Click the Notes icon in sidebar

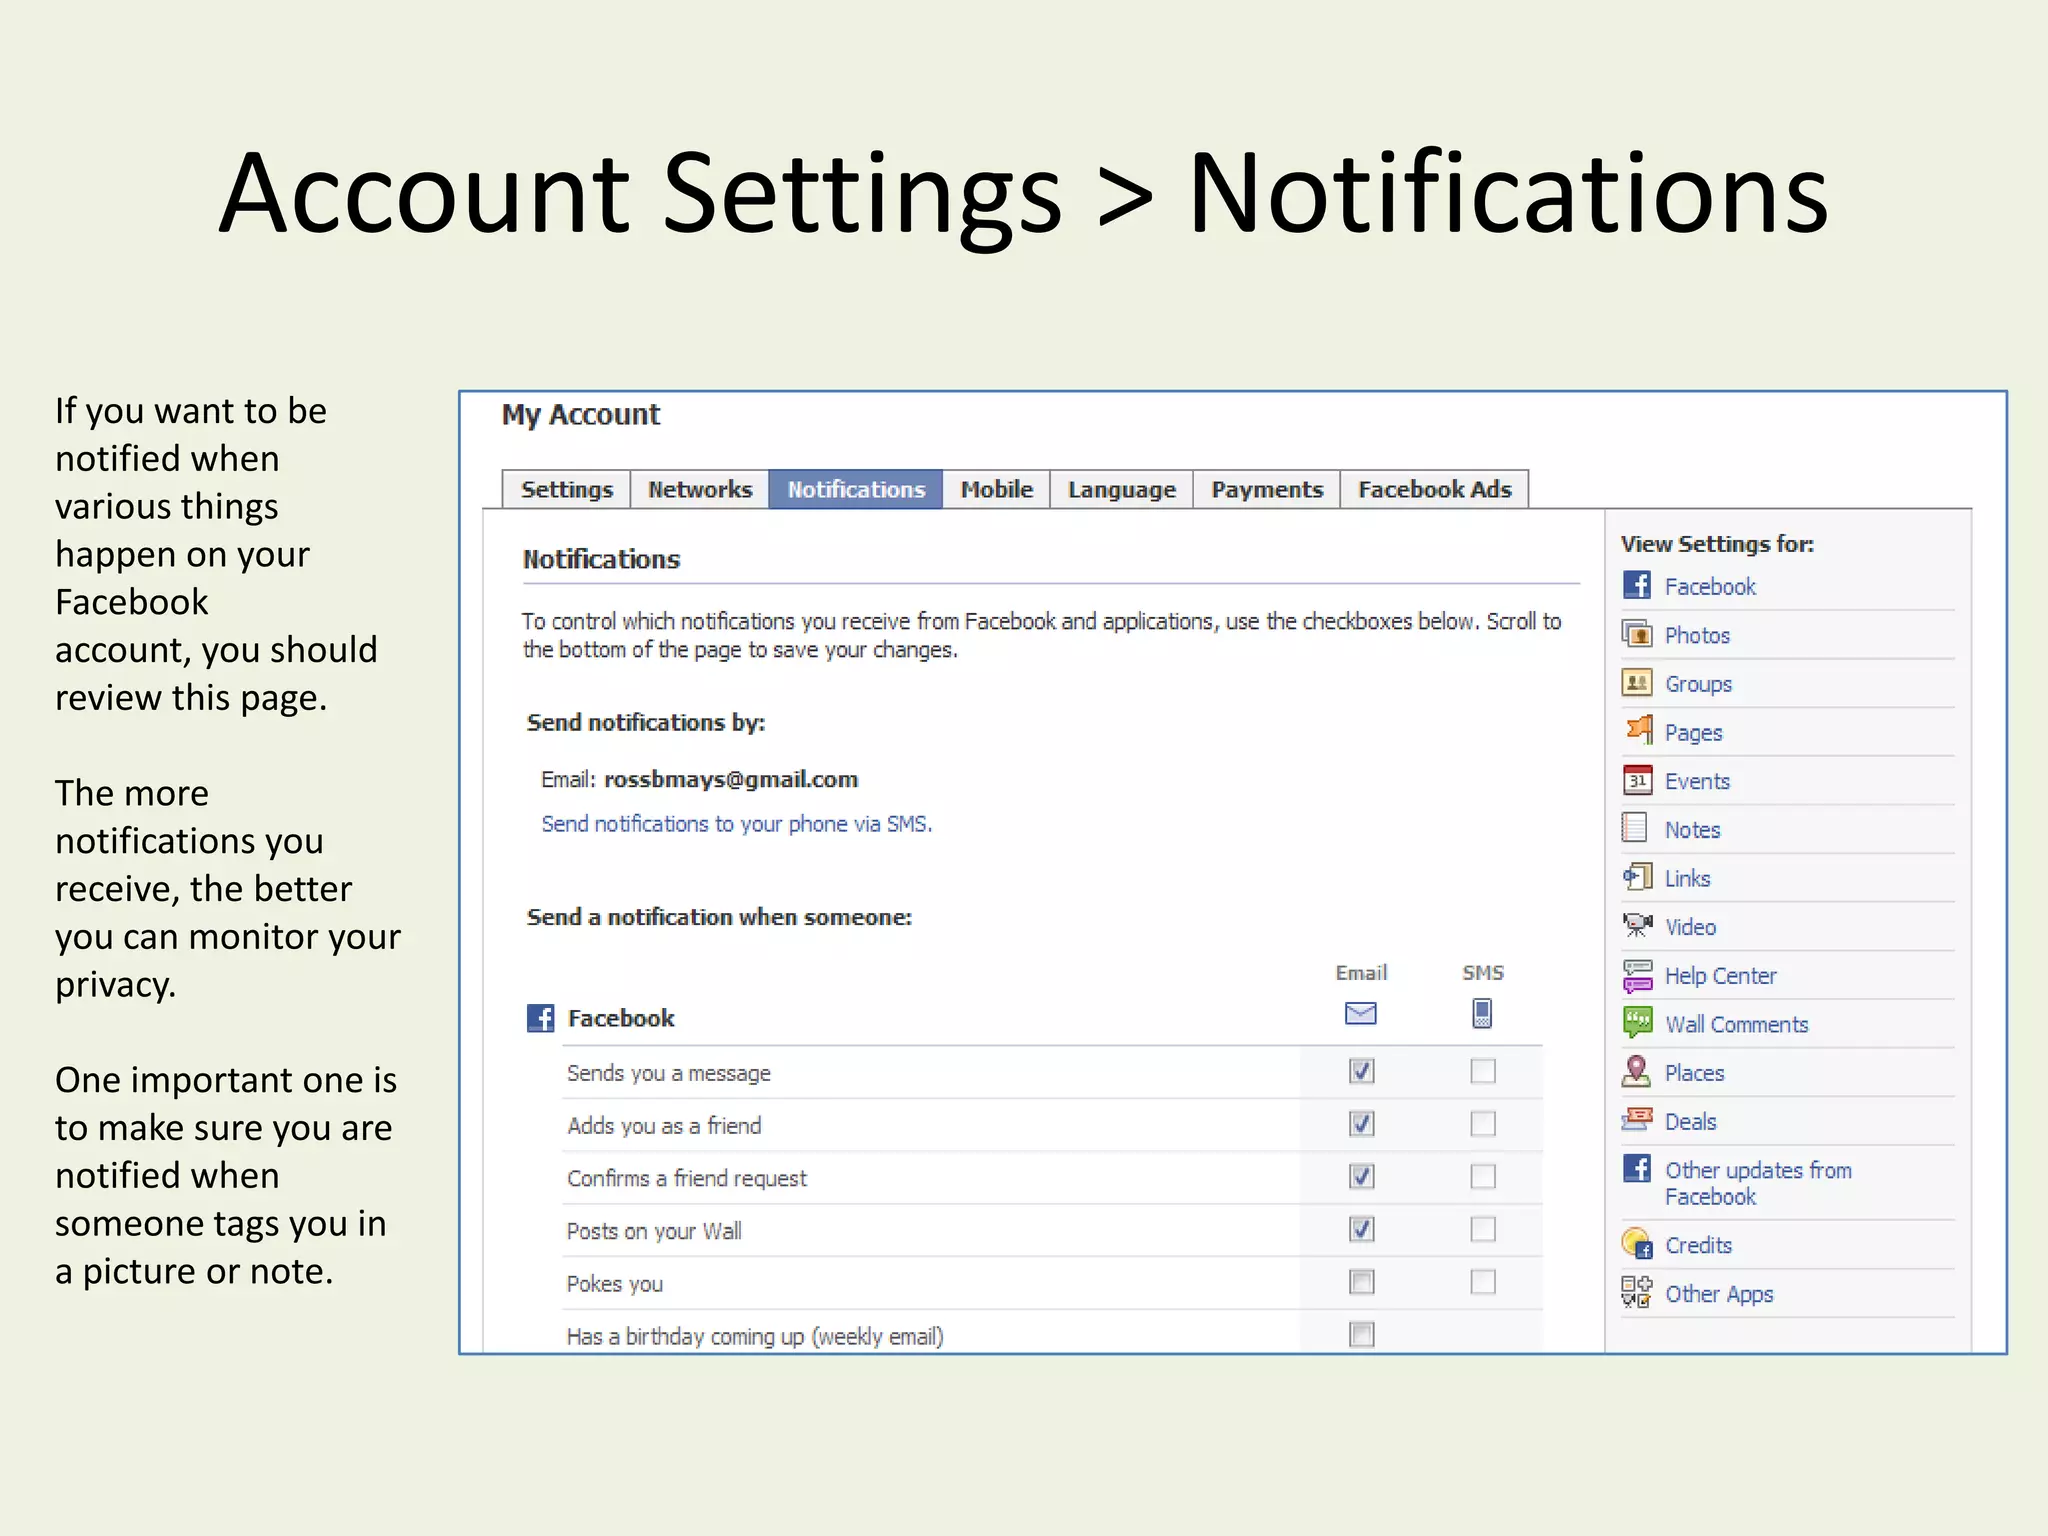pyautogui.click(x=1634, y=828)
